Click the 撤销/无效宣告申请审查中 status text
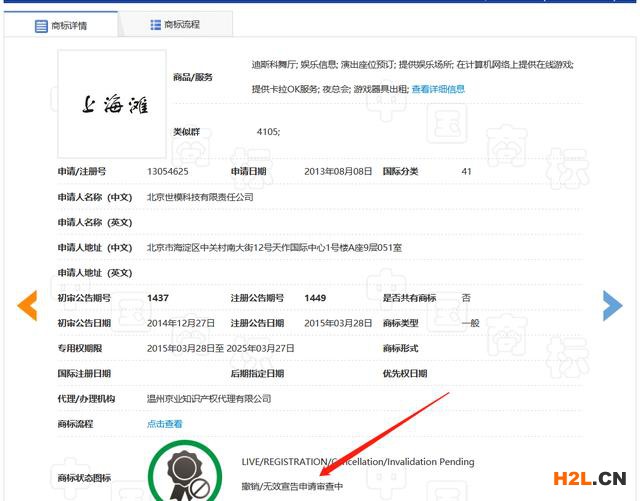 click(x=292, y=486)
